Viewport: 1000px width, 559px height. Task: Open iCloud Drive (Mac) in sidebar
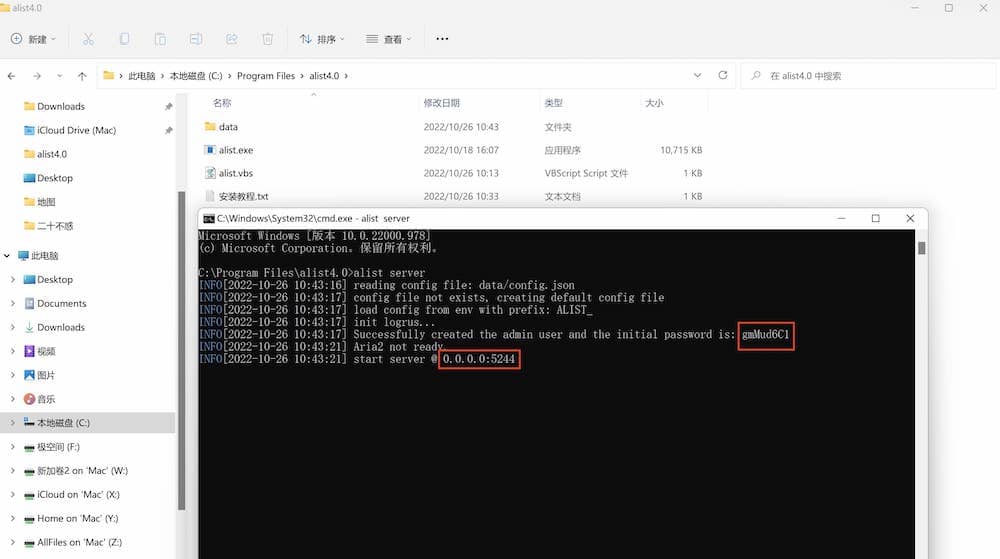pos(76,130)
